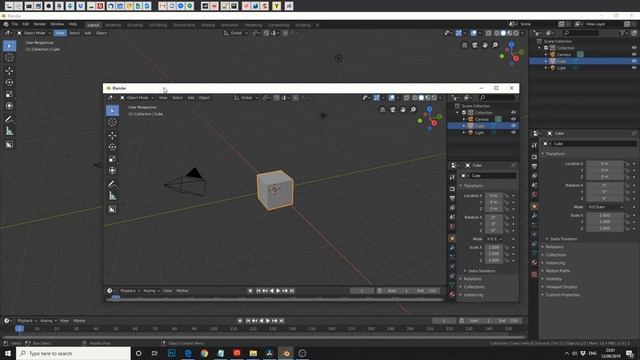Image resolution: width=640 pixels, height=360 pixels.
Task: Open Add menu in front window header
Action: click(x=191, y=98)
